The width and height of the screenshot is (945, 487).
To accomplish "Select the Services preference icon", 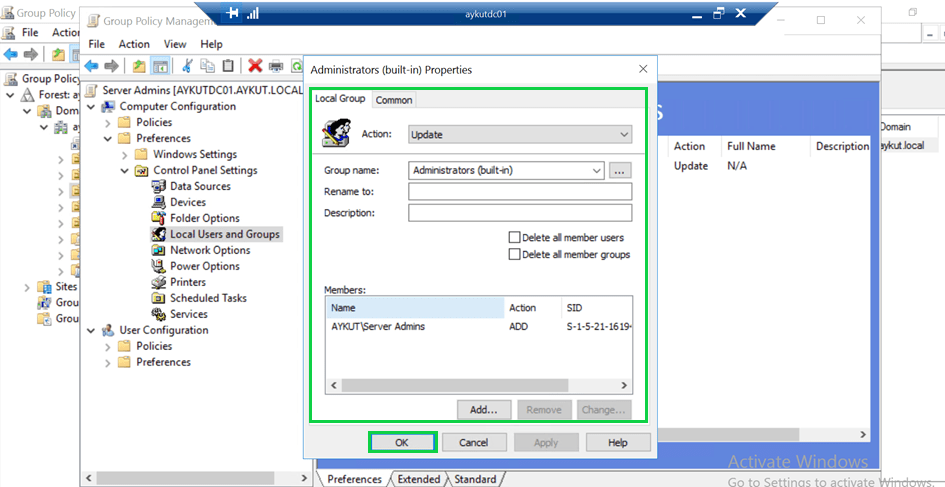I will pos(159,314).
